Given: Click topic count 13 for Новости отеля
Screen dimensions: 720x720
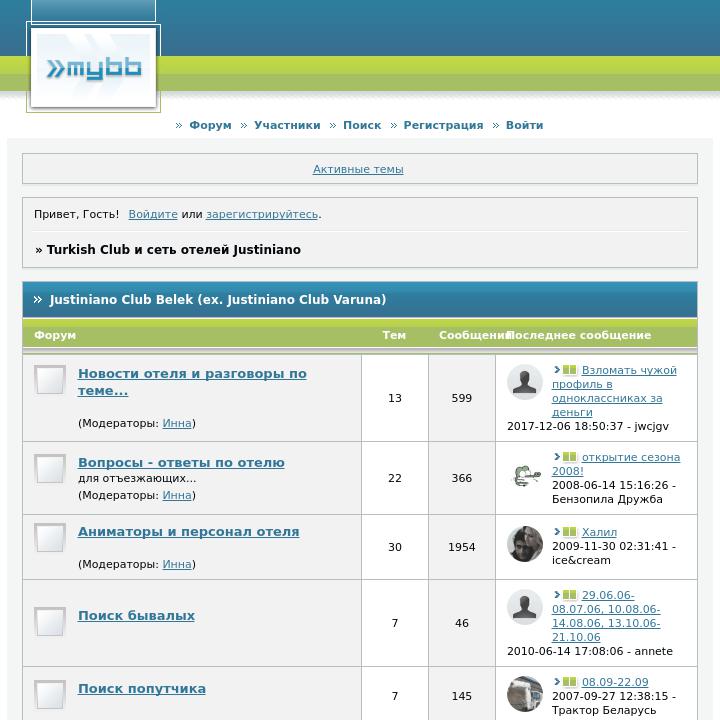Looking at the screenshot, I should click(395, 398).
